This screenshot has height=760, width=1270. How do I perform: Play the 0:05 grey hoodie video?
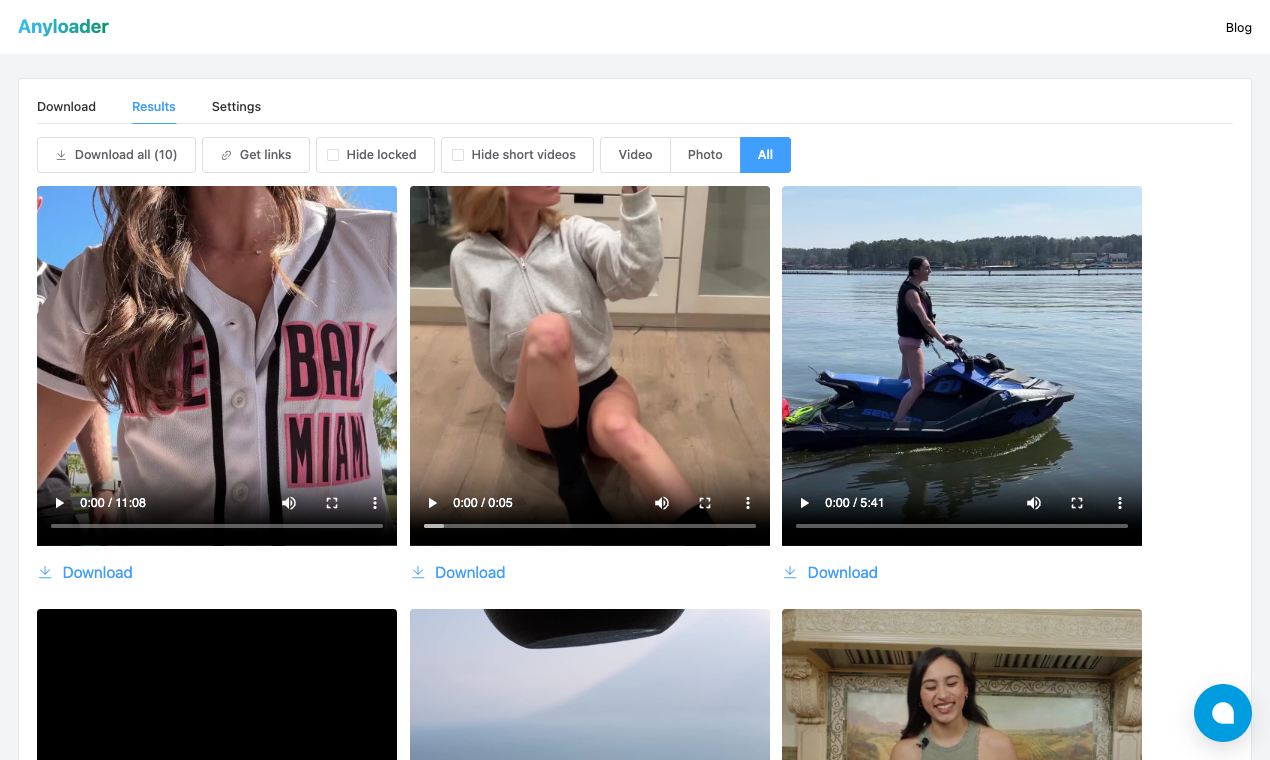[x=432, y=503]
